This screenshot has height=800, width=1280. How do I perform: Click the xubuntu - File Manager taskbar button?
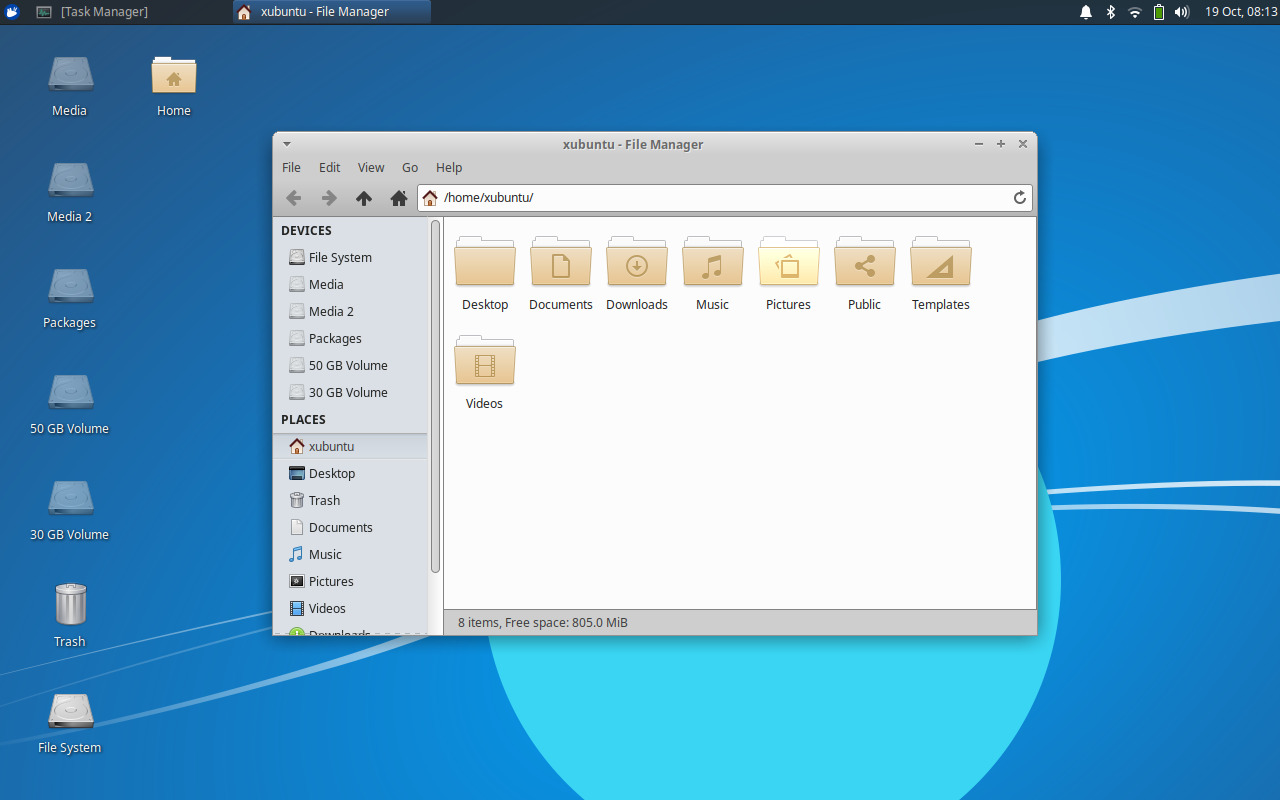pyautogui.click(x=332, y=12)
